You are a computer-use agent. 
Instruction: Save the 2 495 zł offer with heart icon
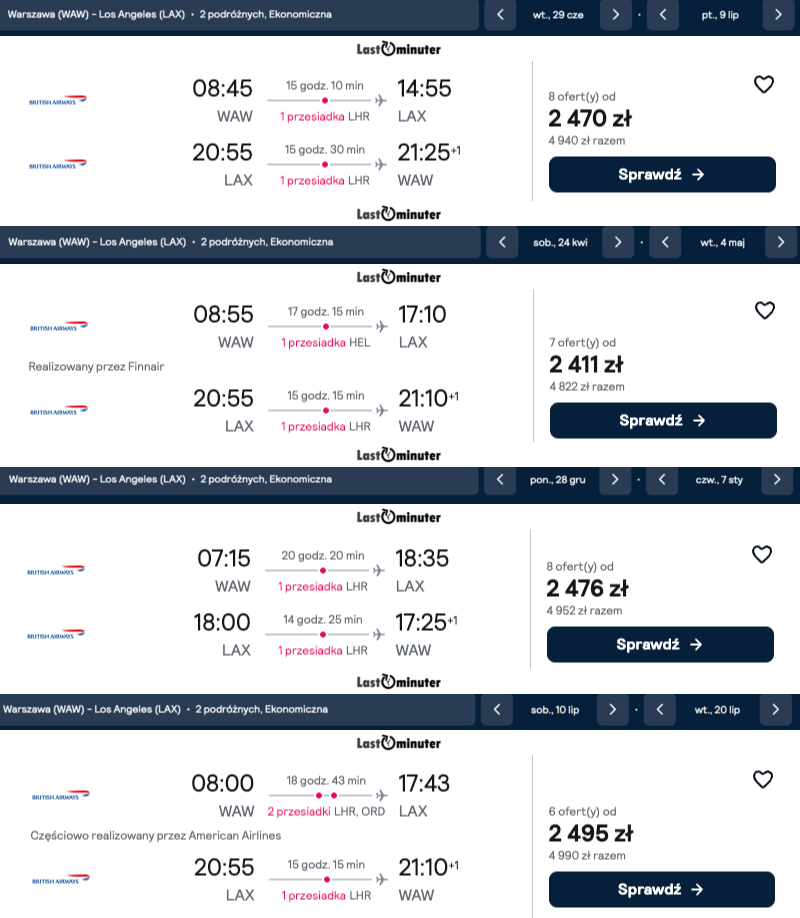click(763, 779)
